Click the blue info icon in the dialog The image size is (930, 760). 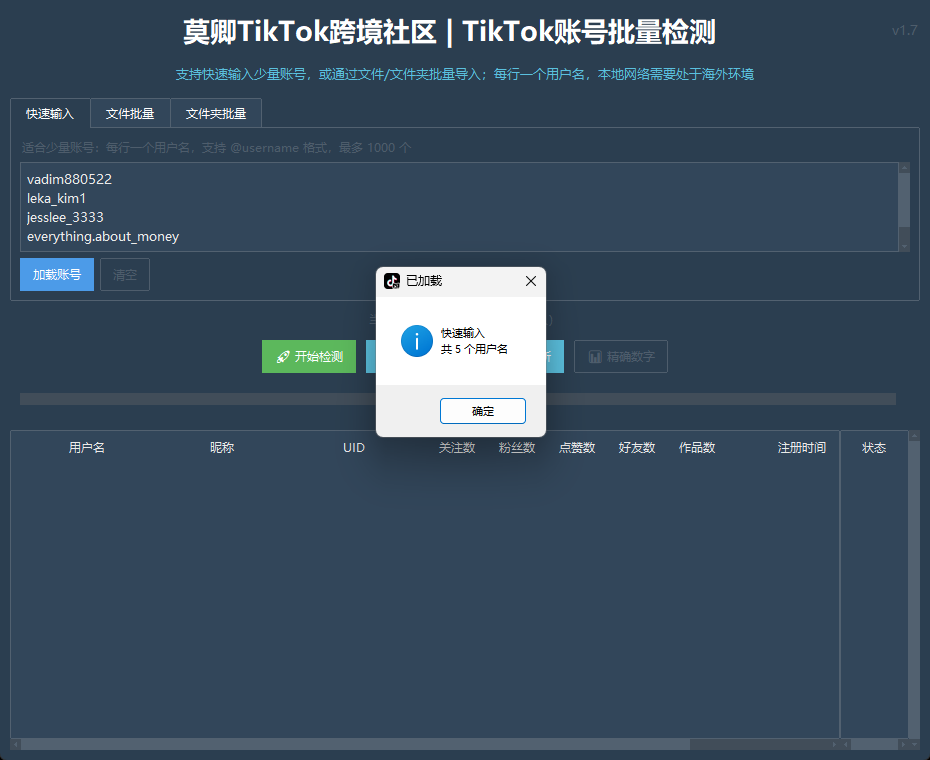click(417, 341)
